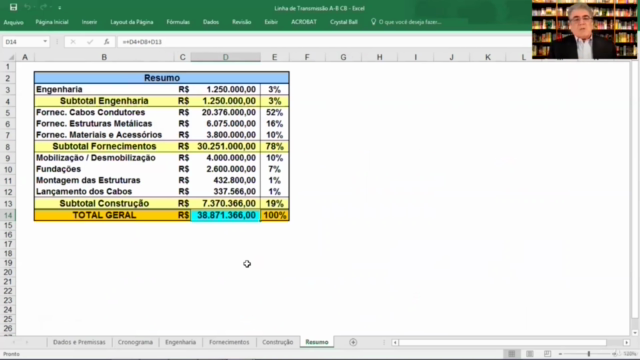The width and height of the screenshot is (640, 360).
Task: Click the active Resumo sheet tab
Action: click(x=317, y=342)
